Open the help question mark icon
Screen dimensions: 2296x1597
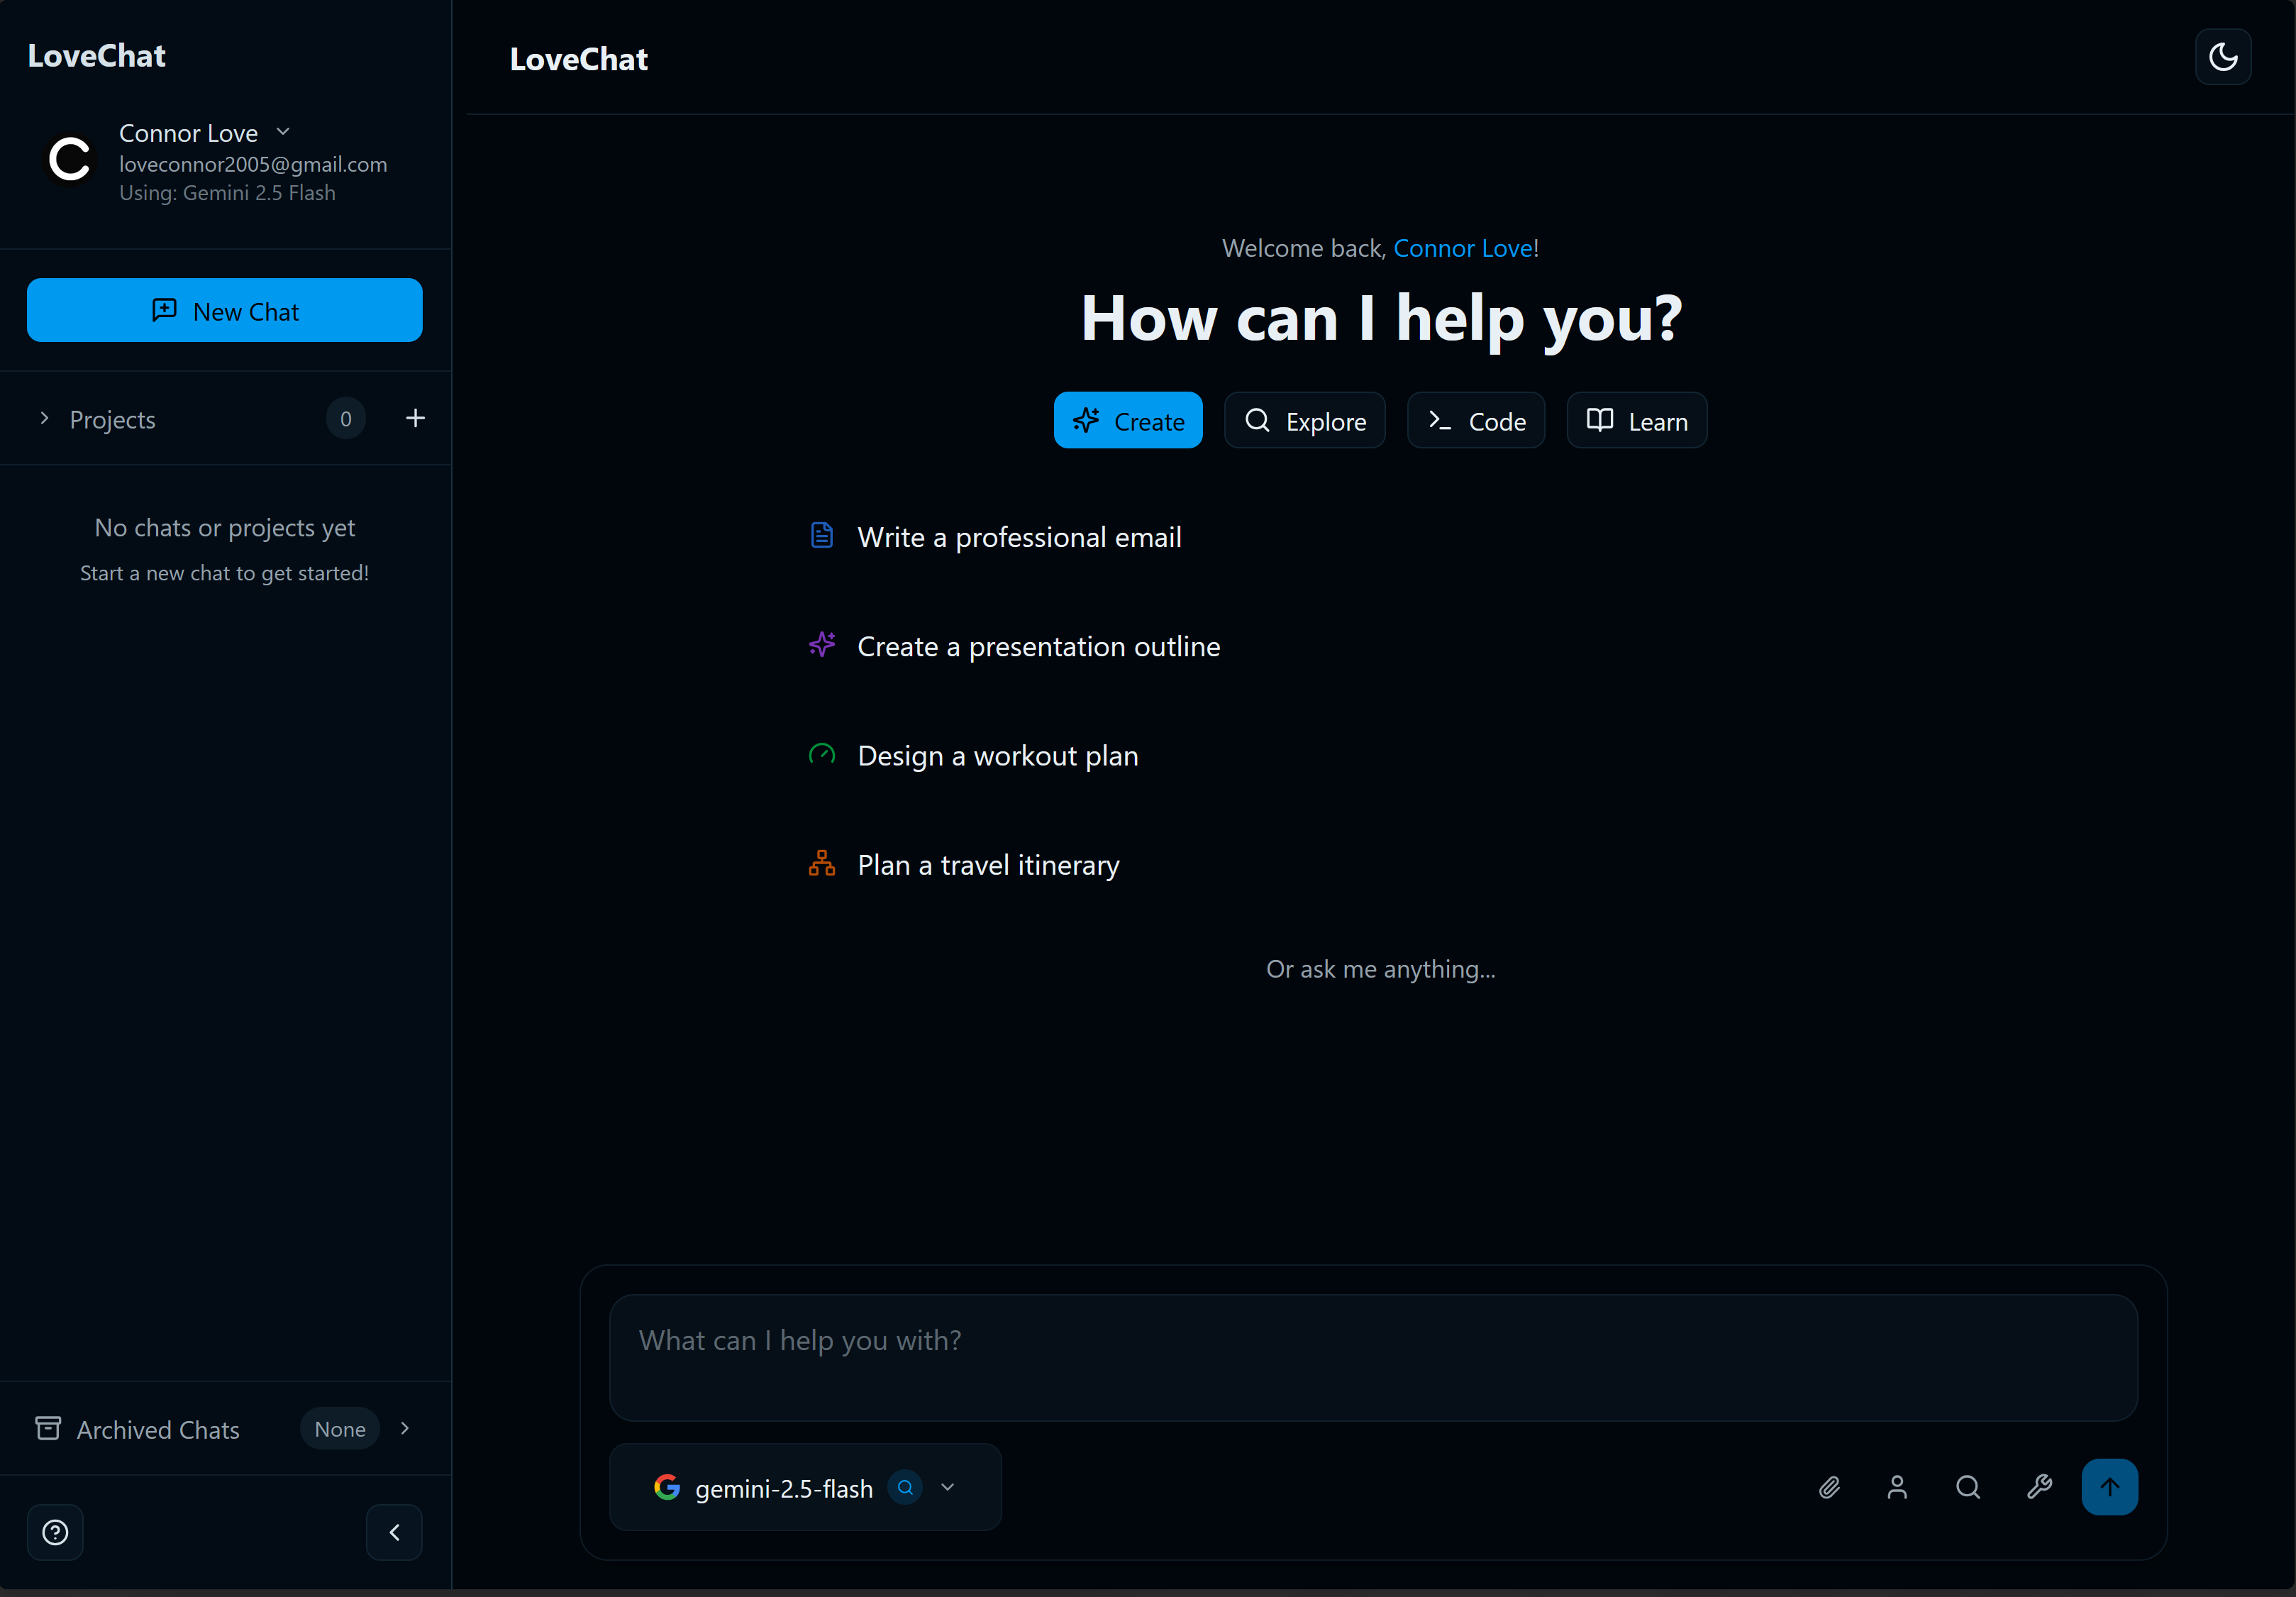click(55, 1532)
